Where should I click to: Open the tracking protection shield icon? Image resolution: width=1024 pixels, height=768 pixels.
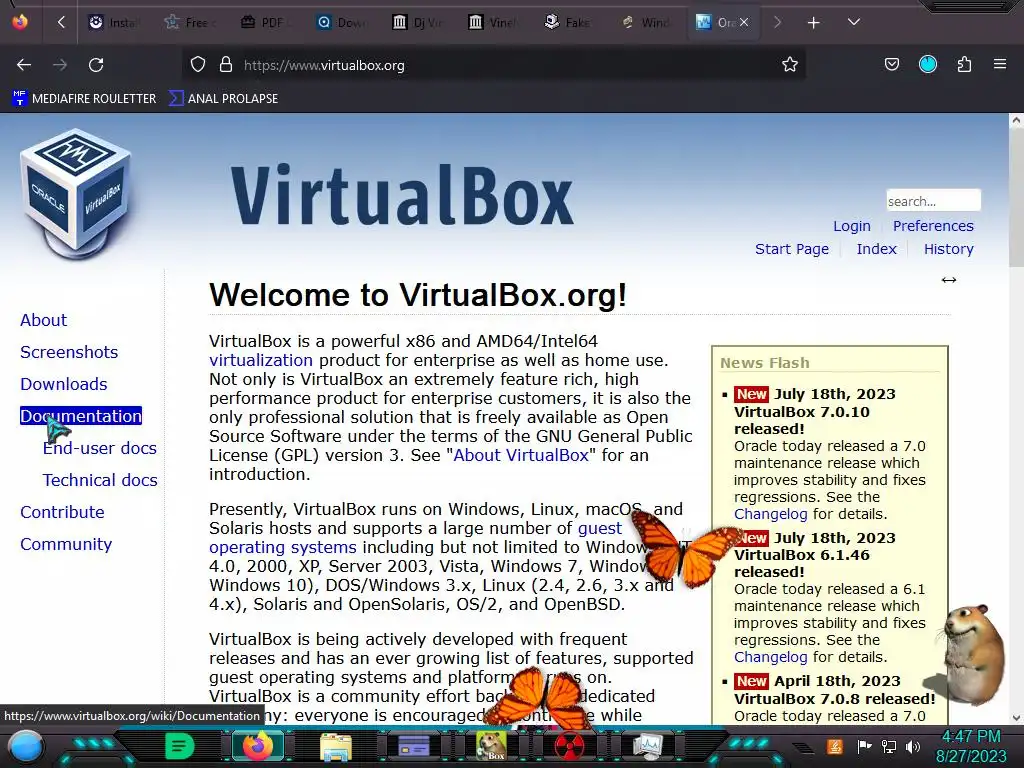[x=198, y=65]
